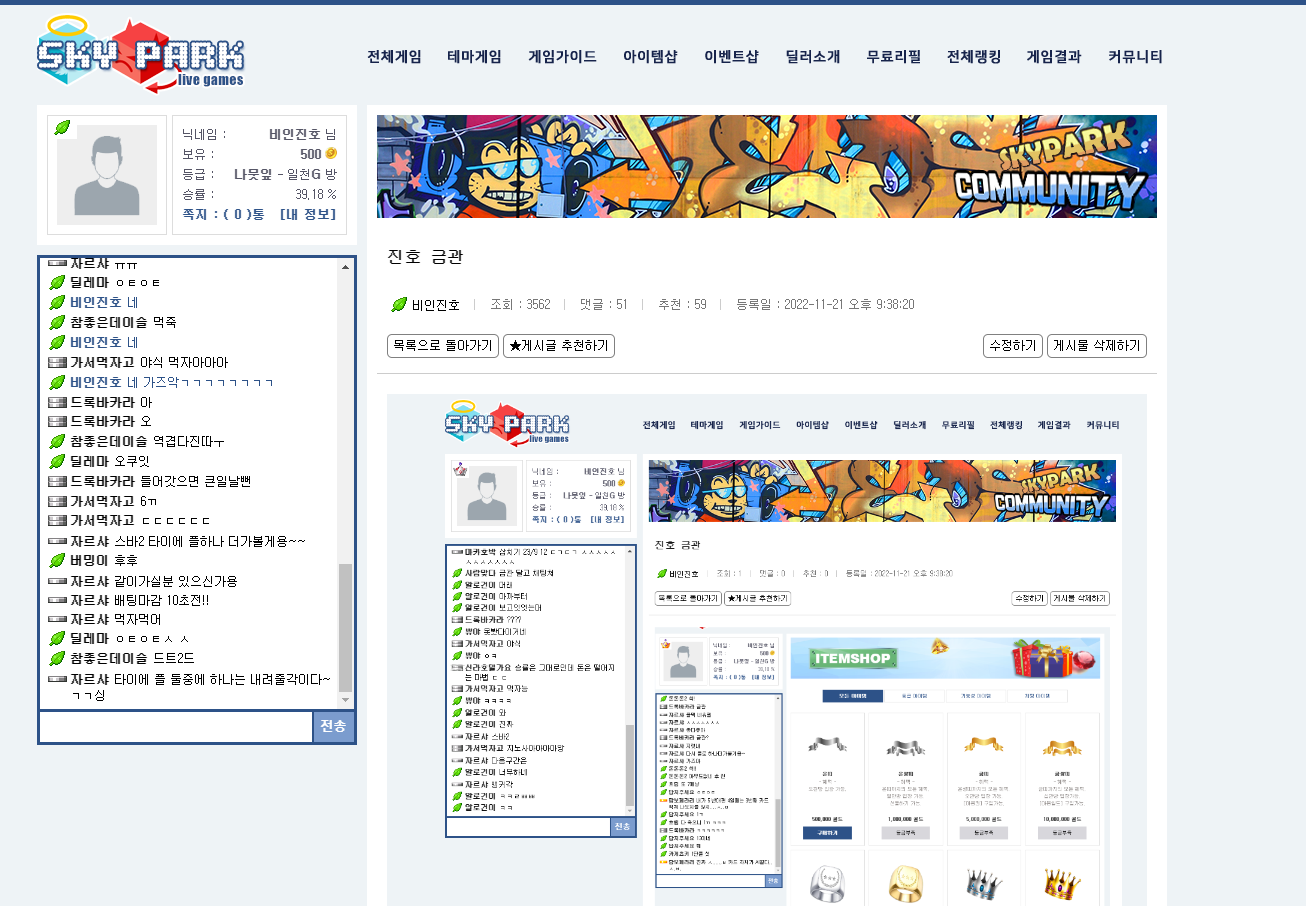Screen dimensions: 1306x906
Task: Click the win rate 39,18 % value
Action: pos(316,194)
